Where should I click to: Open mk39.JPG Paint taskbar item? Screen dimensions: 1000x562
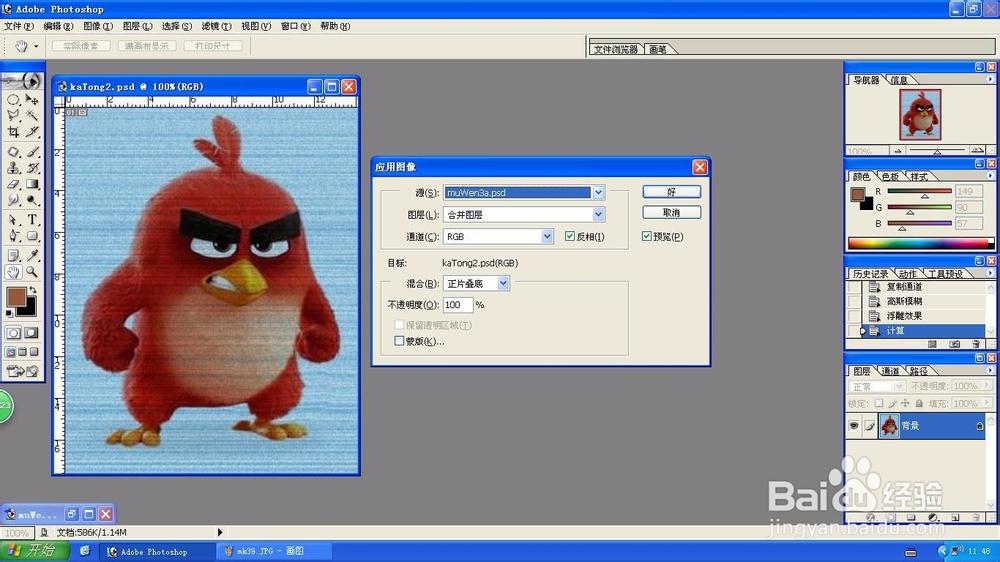click(x=274, y=551)
